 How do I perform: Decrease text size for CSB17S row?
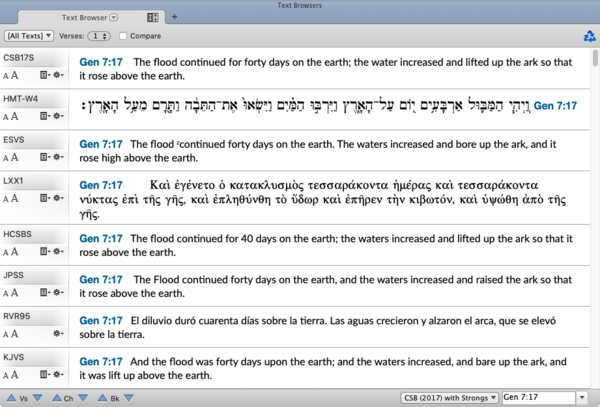(x=5, y=76)
